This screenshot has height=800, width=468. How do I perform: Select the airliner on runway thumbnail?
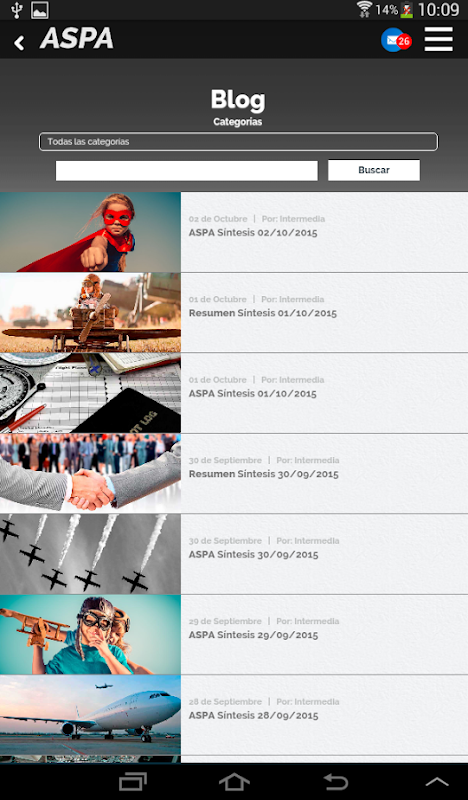[90, 715]
